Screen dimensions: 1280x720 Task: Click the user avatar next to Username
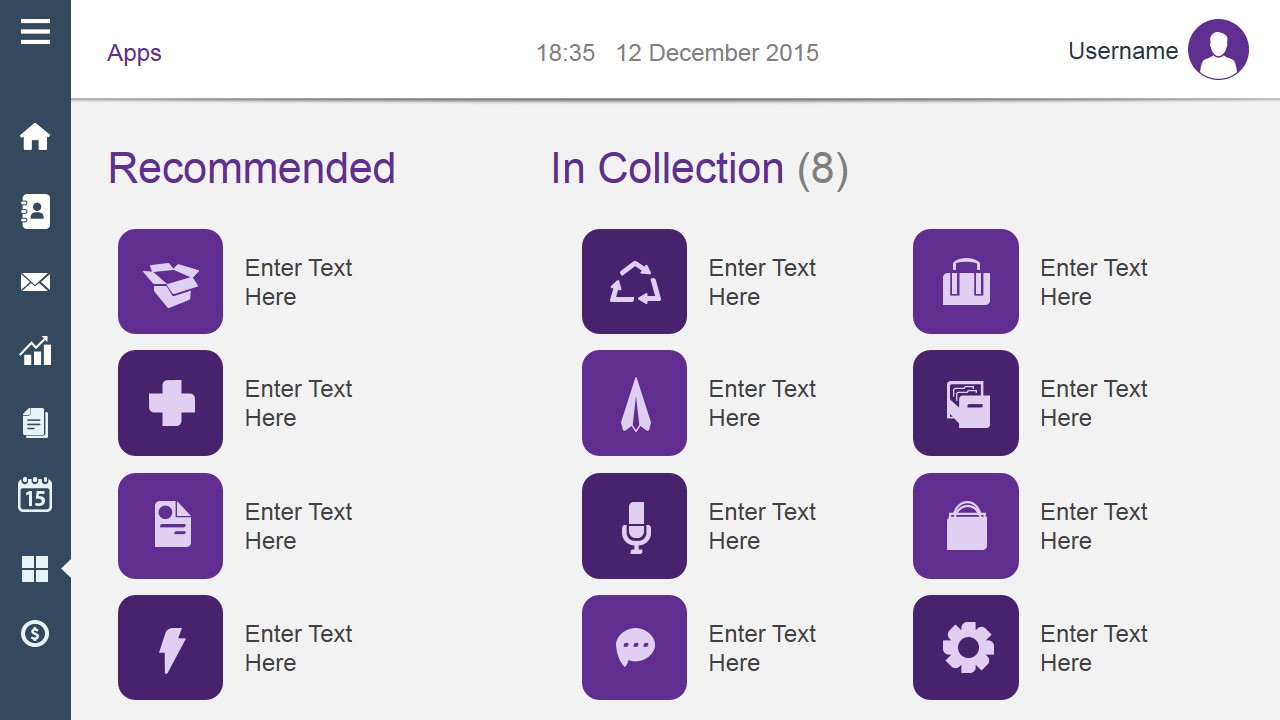[x=1218, y=49]
